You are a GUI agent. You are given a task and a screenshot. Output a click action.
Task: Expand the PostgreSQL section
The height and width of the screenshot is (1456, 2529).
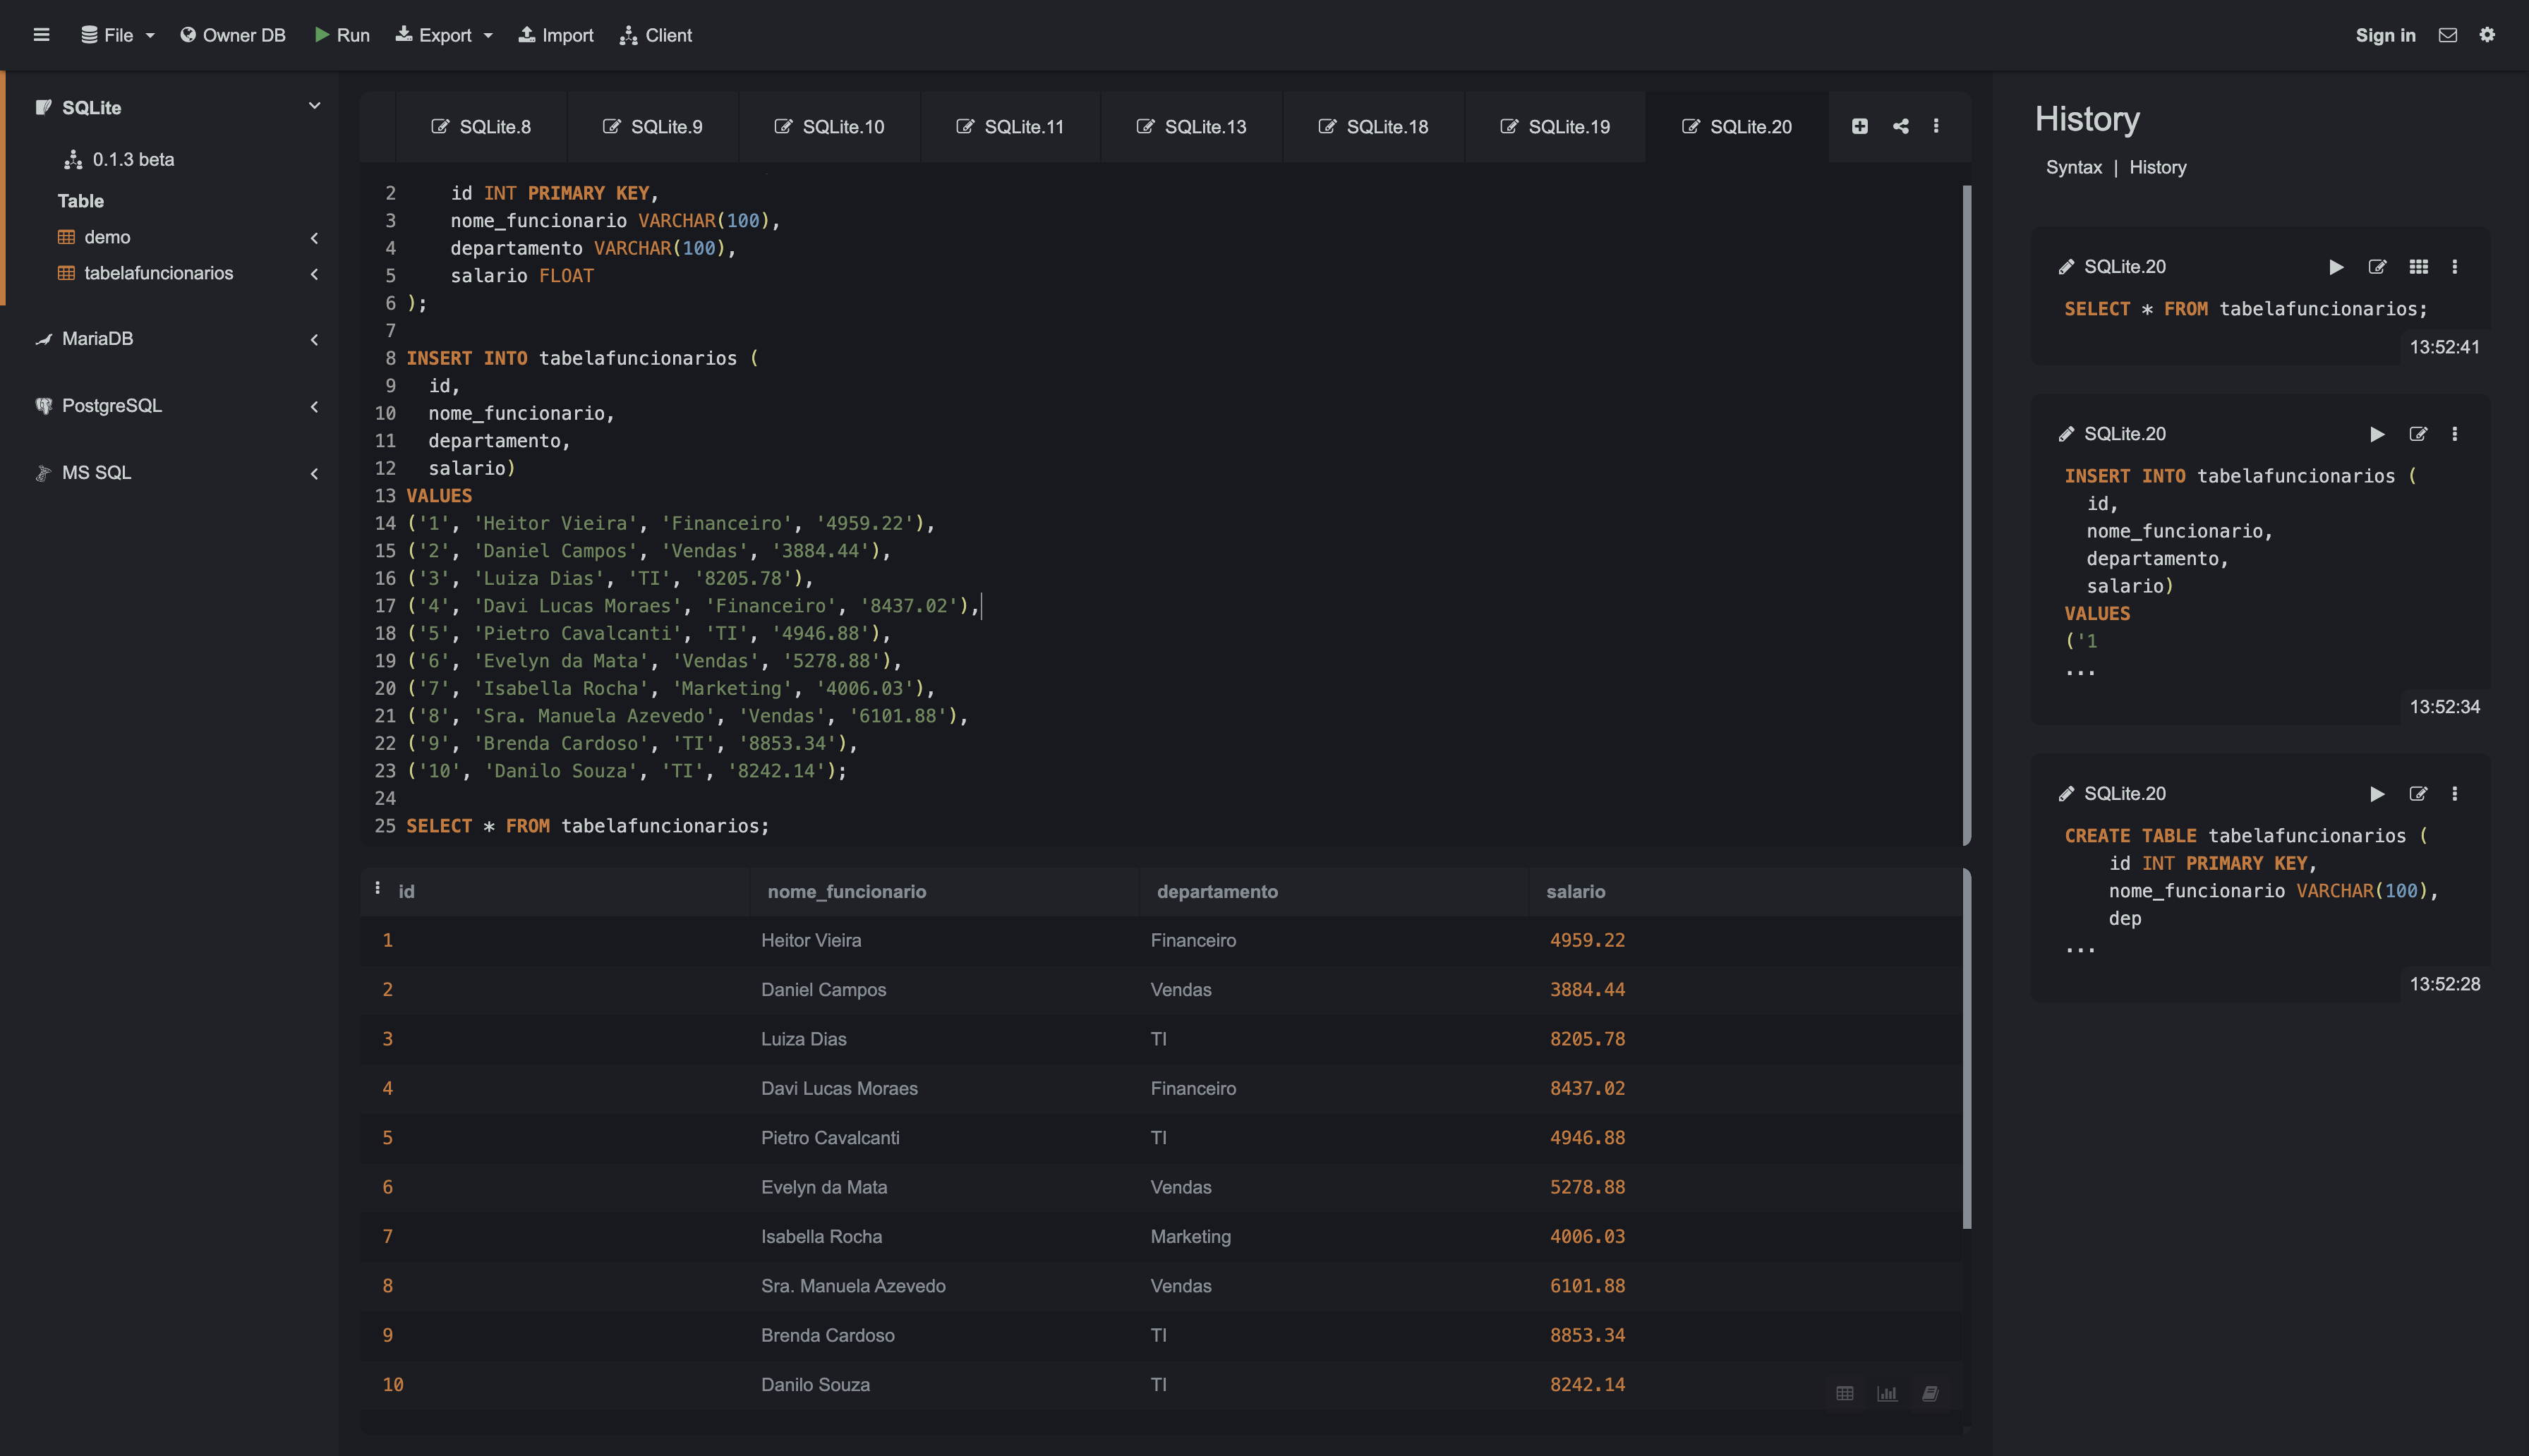tap(314, 407)
